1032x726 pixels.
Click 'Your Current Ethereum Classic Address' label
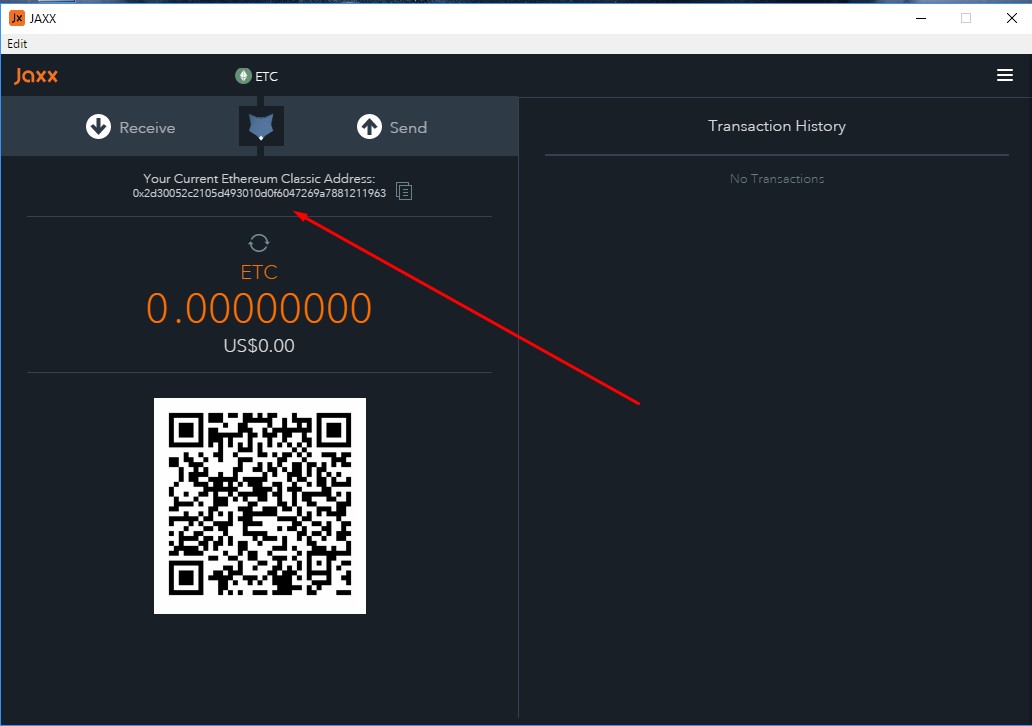coord(259,178)
